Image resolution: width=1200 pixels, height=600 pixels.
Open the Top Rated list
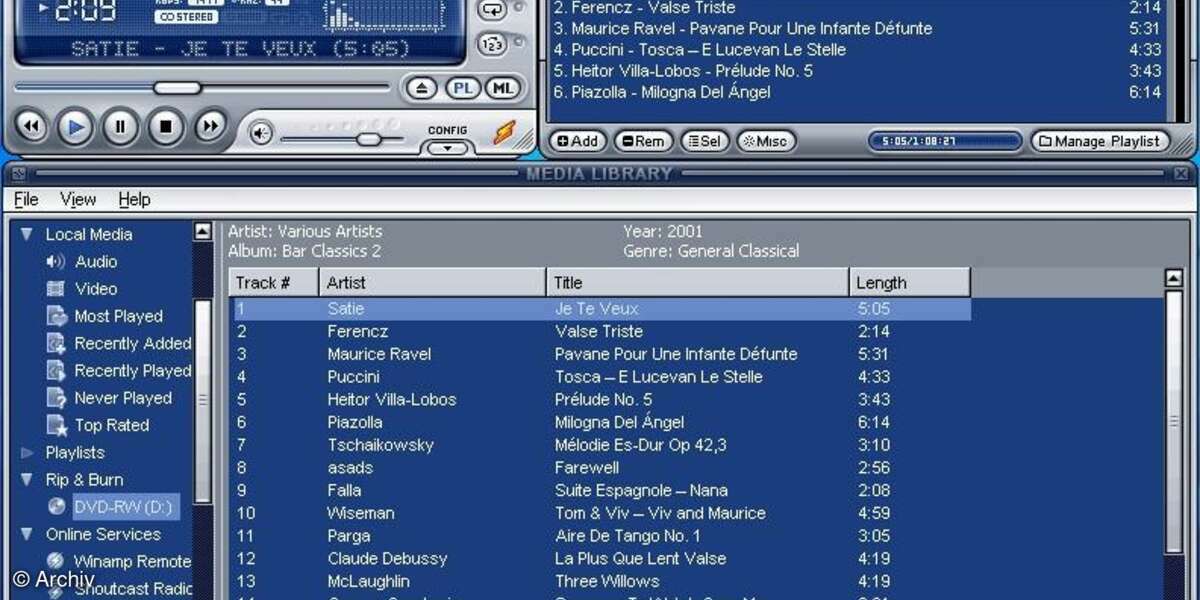pos(109,425)
